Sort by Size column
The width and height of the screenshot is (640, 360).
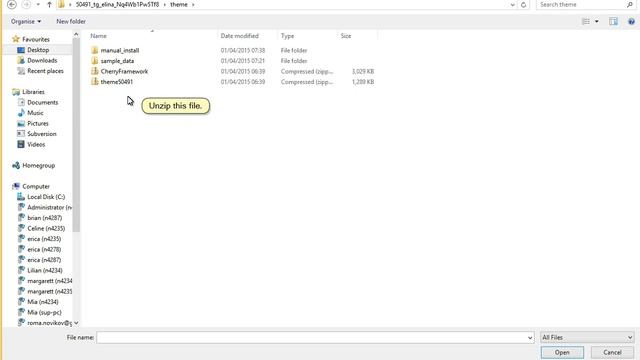click(x=346, y=36)
